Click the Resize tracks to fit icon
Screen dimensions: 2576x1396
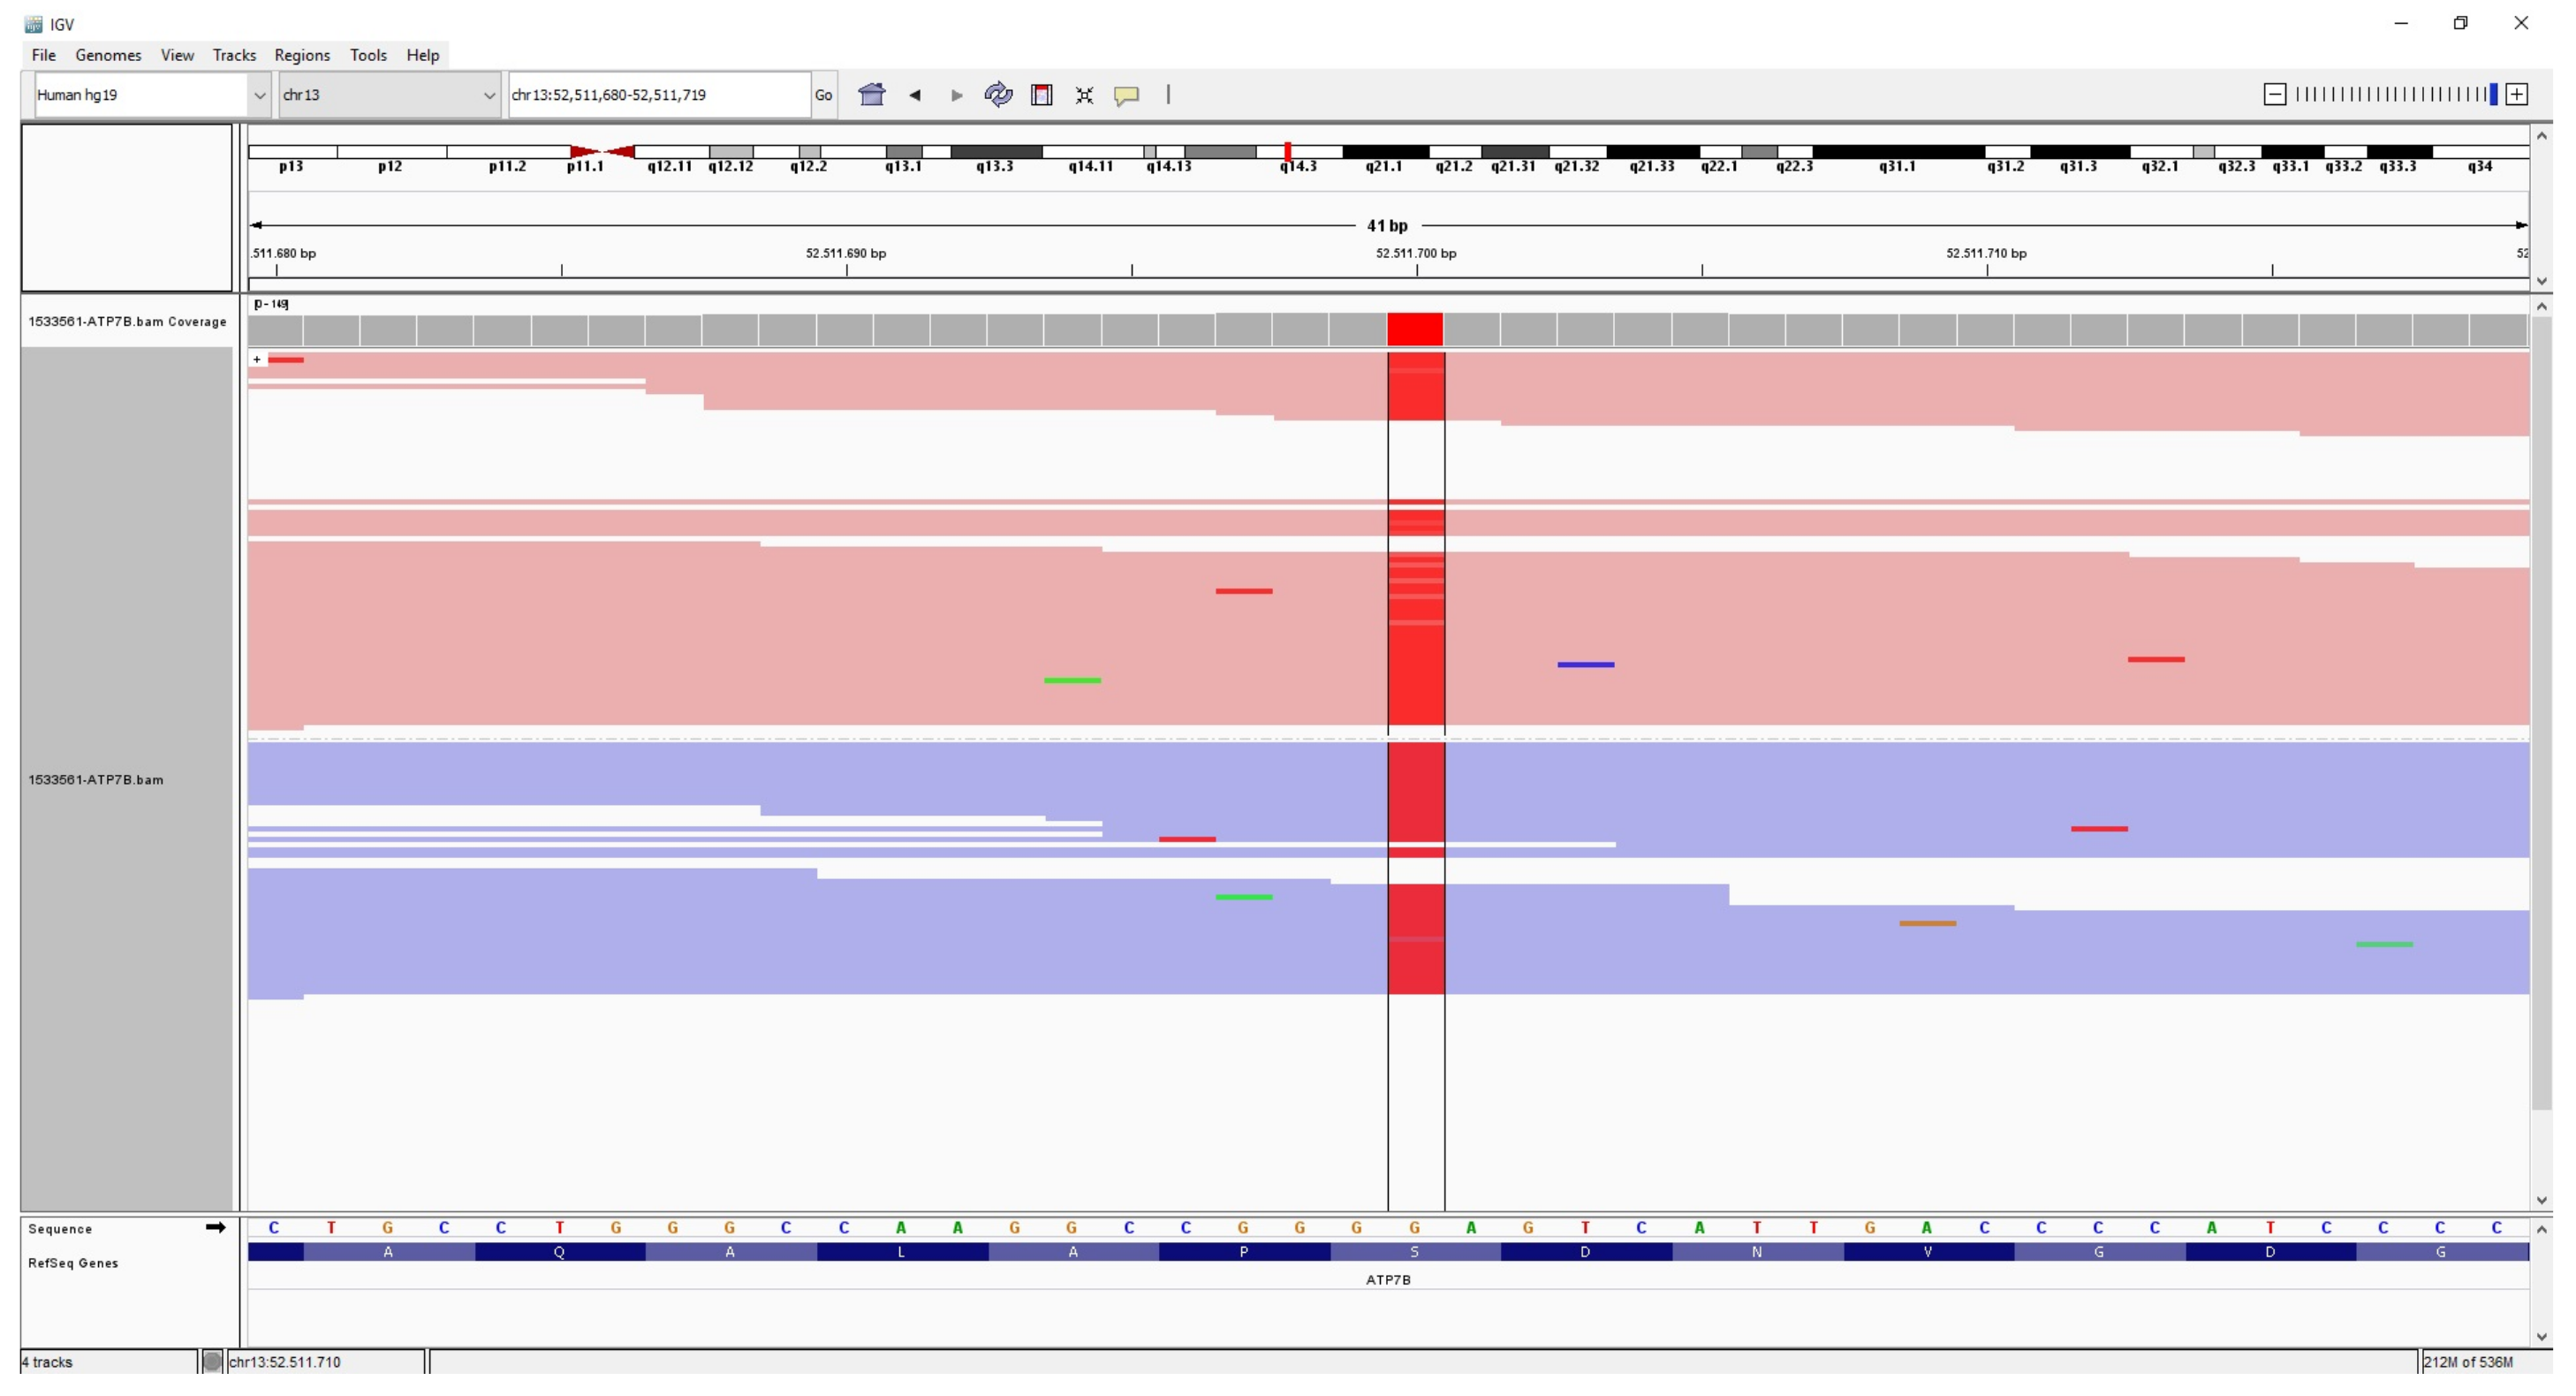(1084, 95)
